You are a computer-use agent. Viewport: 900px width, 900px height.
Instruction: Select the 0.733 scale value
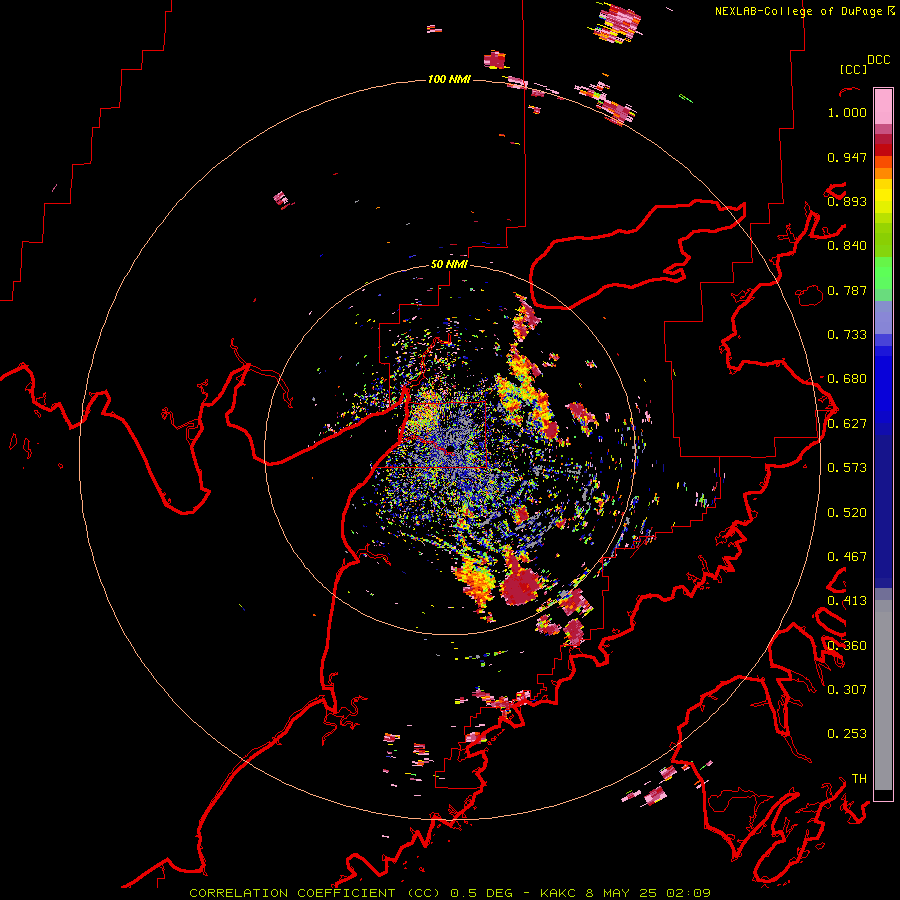[847, 335]
